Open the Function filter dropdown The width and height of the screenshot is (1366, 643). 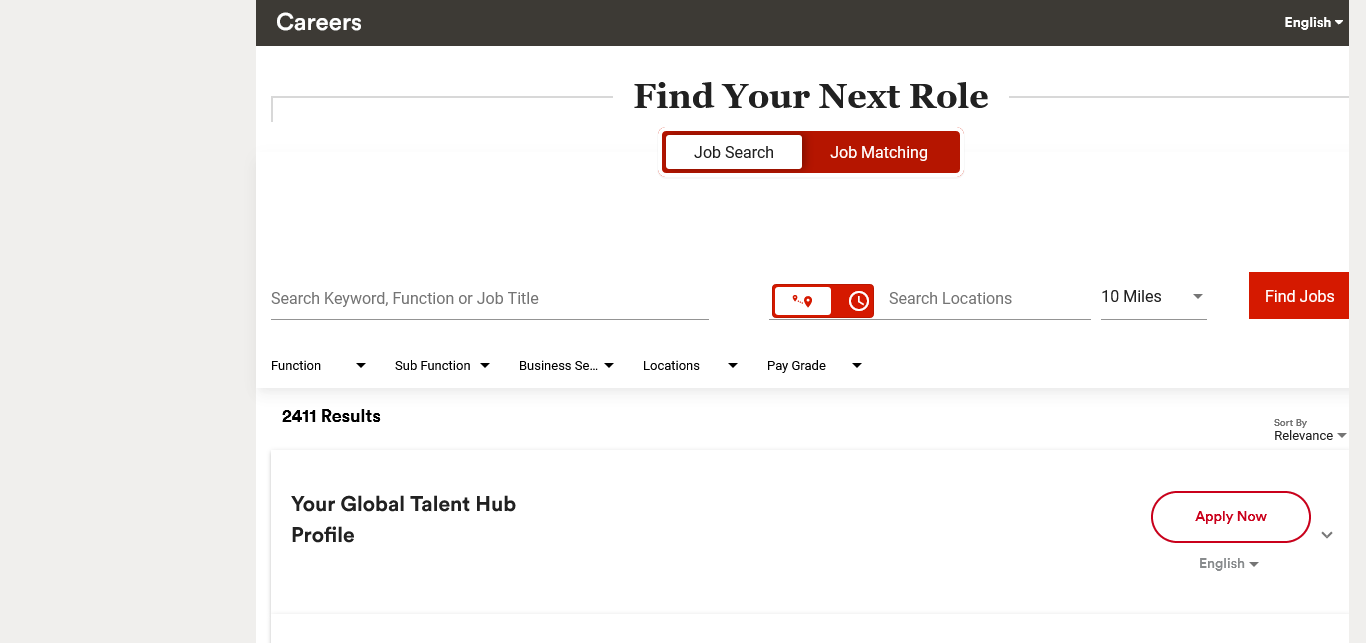click(318, 366)
